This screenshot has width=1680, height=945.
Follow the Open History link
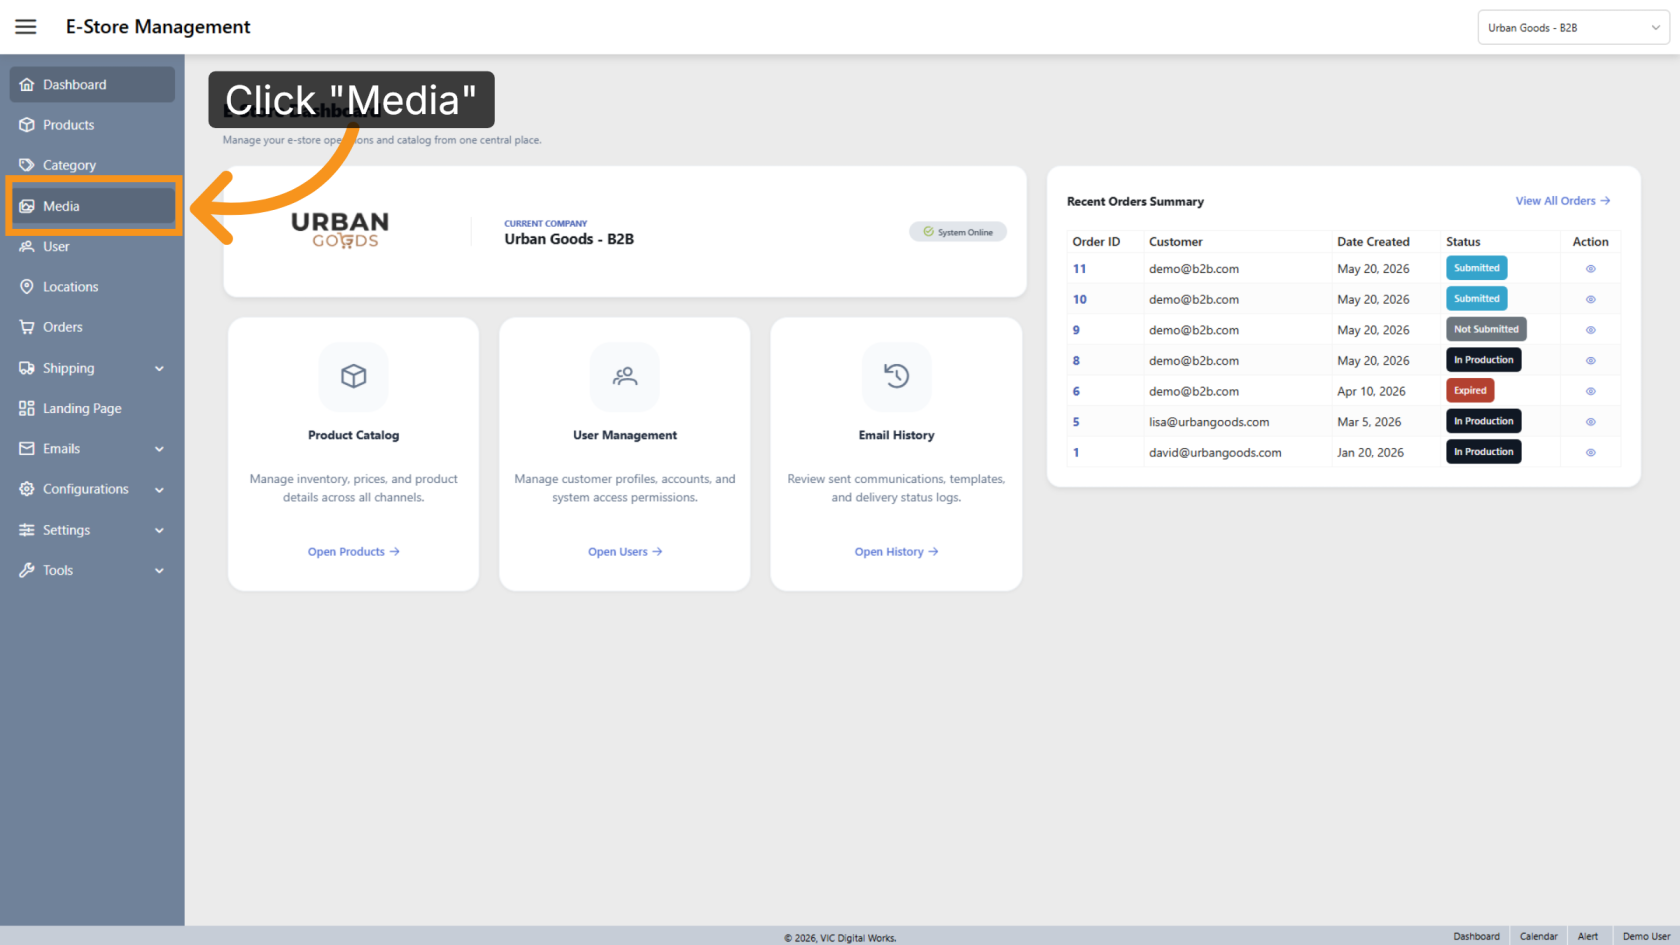(x=897, y=552)
